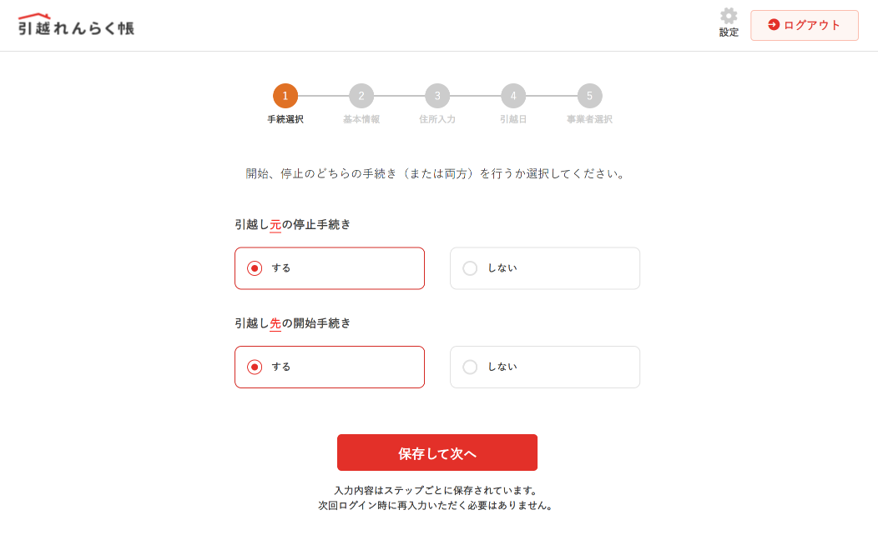Click the ログアウト arrow icon
The height and width of the screenshot is (540, 878).
point(773,25)
